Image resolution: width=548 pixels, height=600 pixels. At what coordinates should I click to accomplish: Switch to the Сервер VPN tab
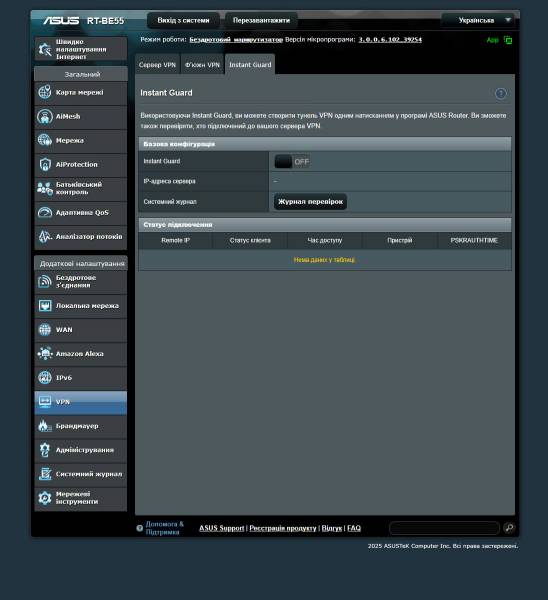tap(157, 65)
